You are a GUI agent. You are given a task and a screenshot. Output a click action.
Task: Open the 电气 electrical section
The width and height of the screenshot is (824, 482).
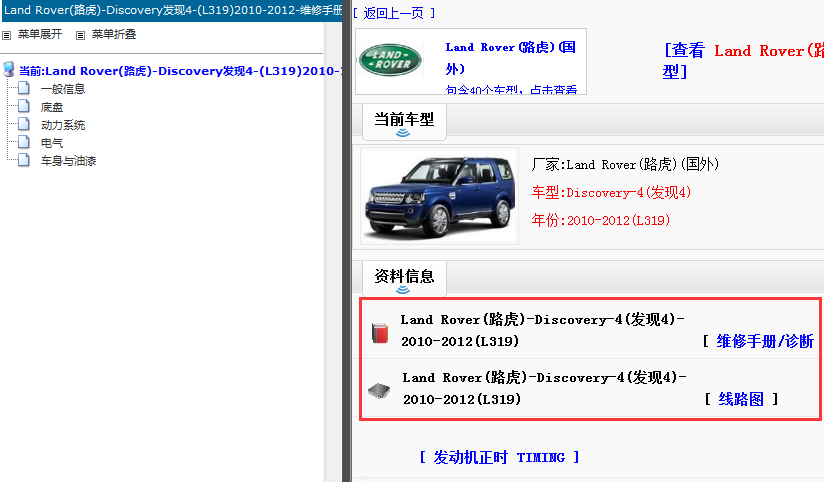click(x=52, y=143)
